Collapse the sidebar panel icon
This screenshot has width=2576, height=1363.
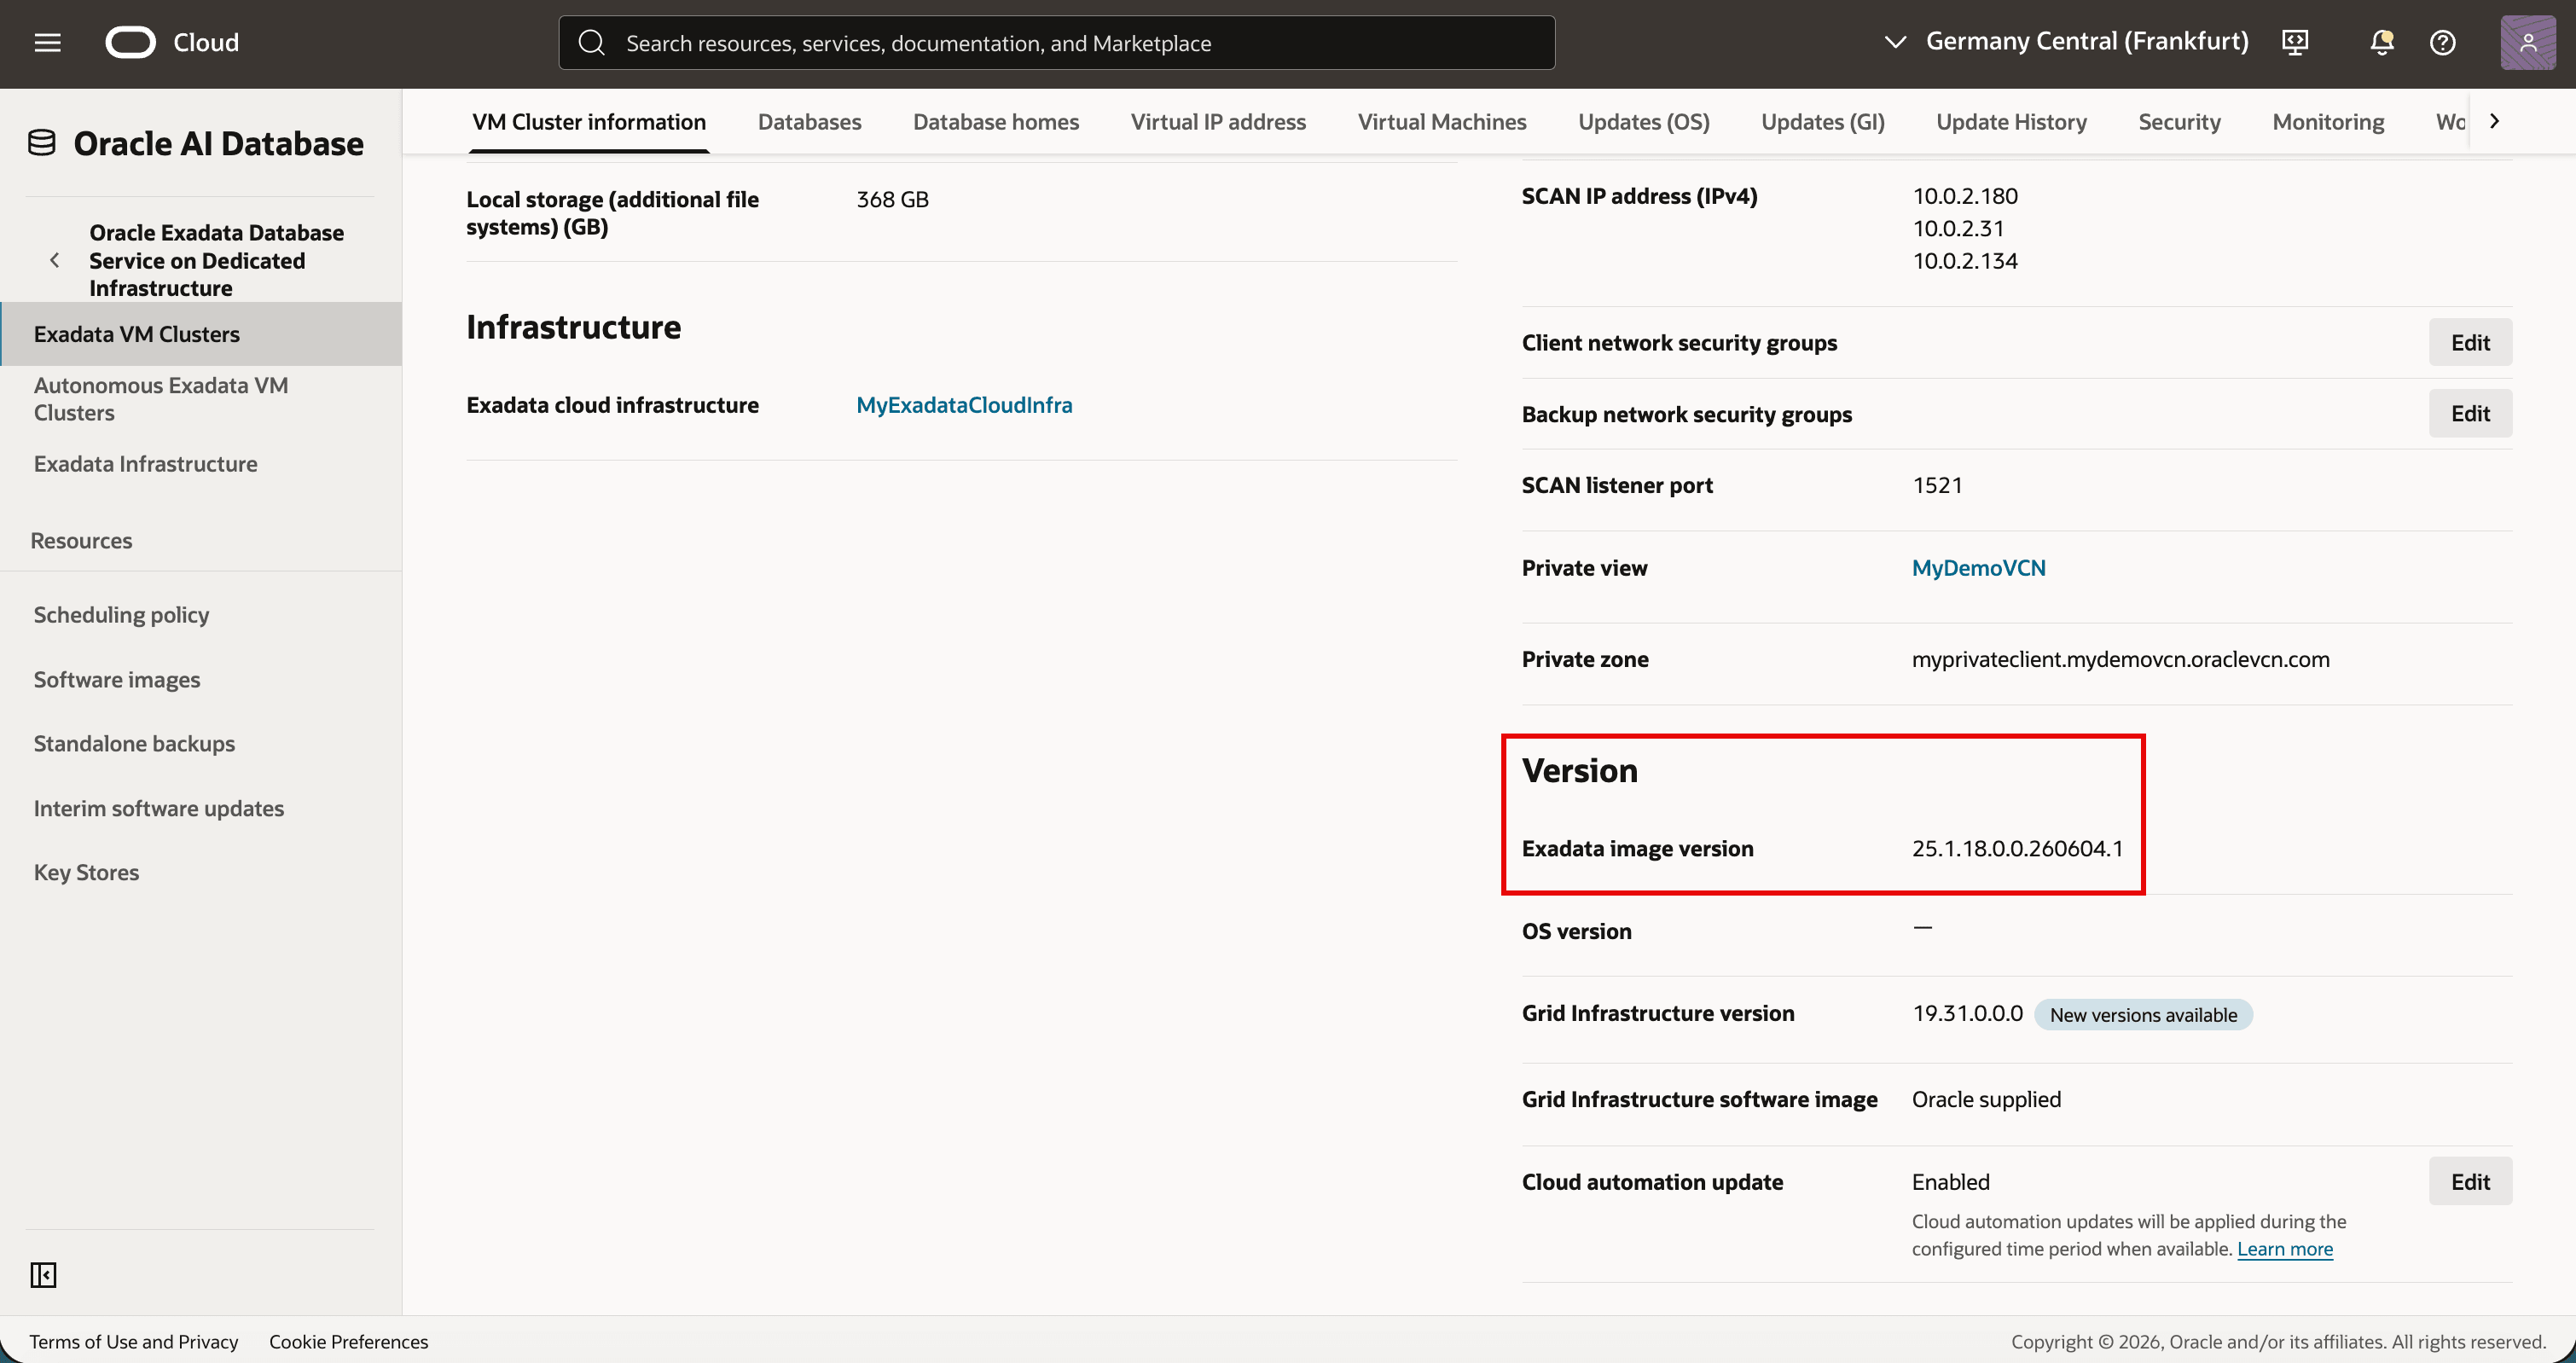[43, 1275]
